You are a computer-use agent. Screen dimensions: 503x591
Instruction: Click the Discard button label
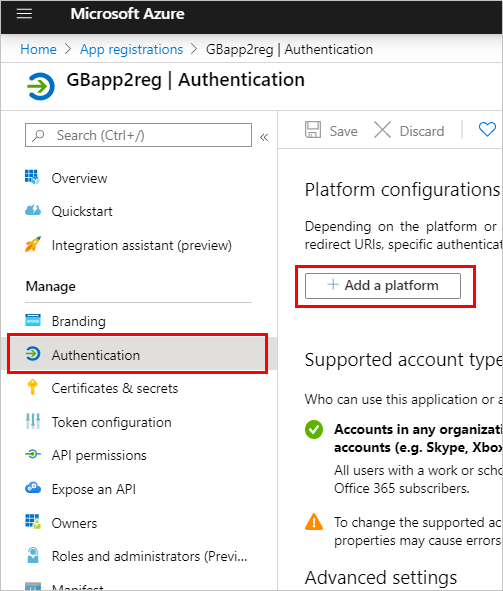point(422,131)
